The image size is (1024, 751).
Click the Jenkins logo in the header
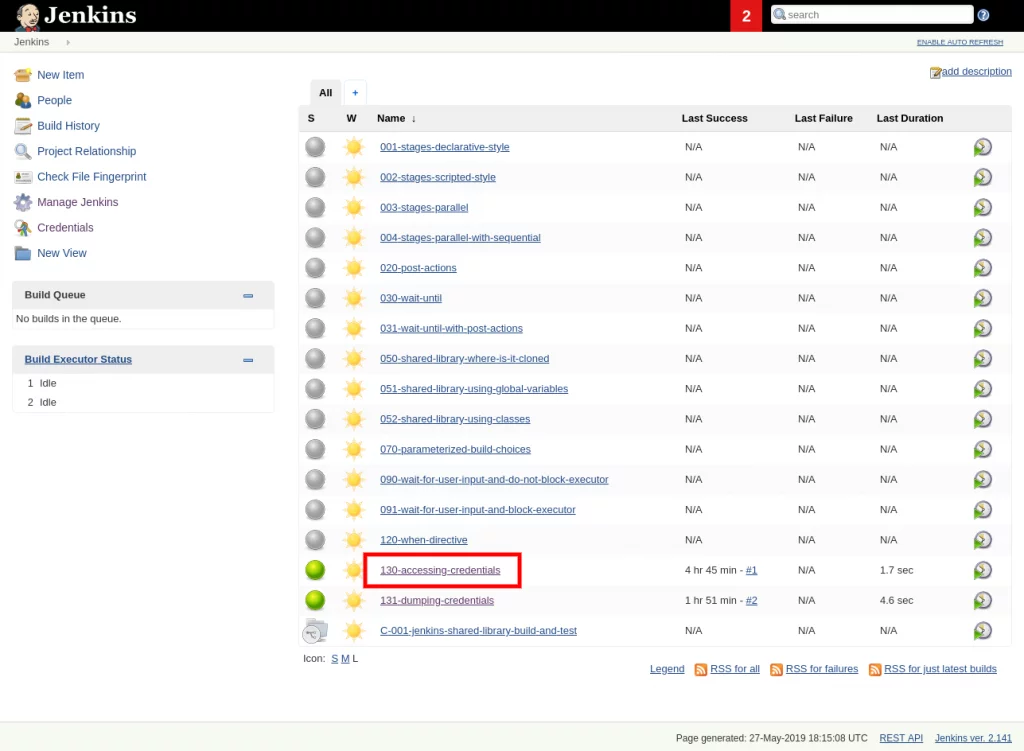(76, 16)
